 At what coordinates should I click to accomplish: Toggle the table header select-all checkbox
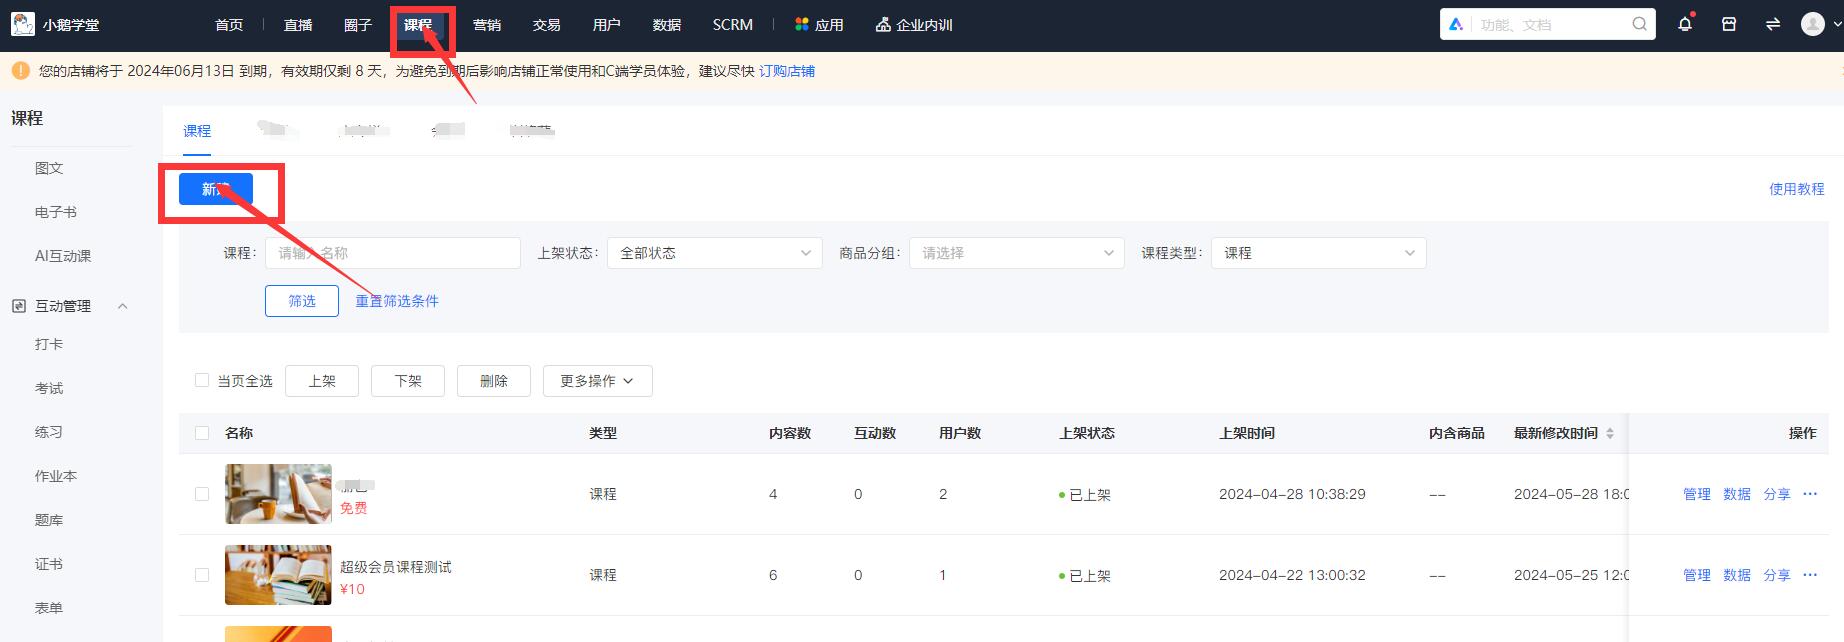[x=202, y=433]
